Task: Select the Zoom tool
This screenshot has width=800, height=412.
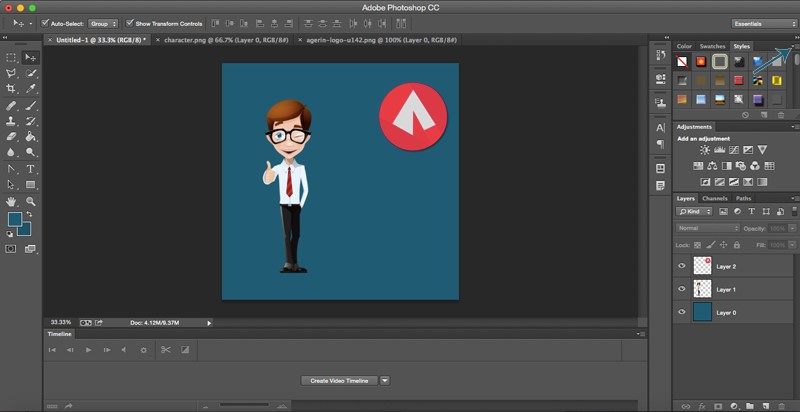Action: click(x=31, y=201)
